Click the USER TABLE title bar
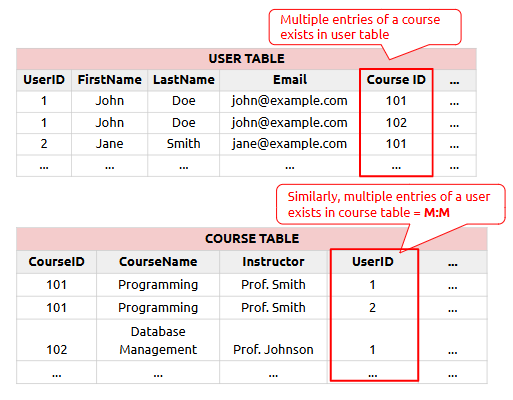 coord(246,59)
